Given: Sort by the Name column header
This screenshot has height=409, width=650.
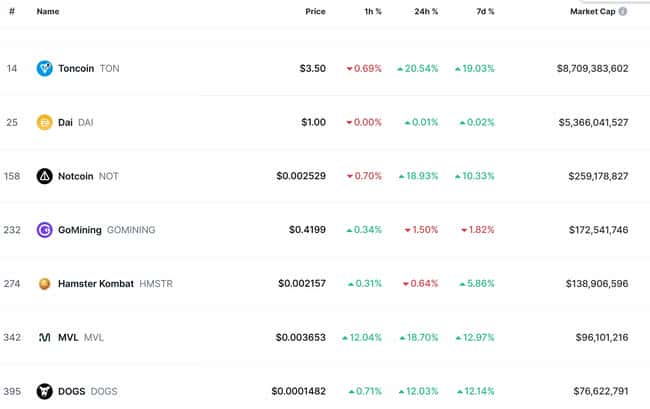Looking at the screenshot, I should [48, 12].
